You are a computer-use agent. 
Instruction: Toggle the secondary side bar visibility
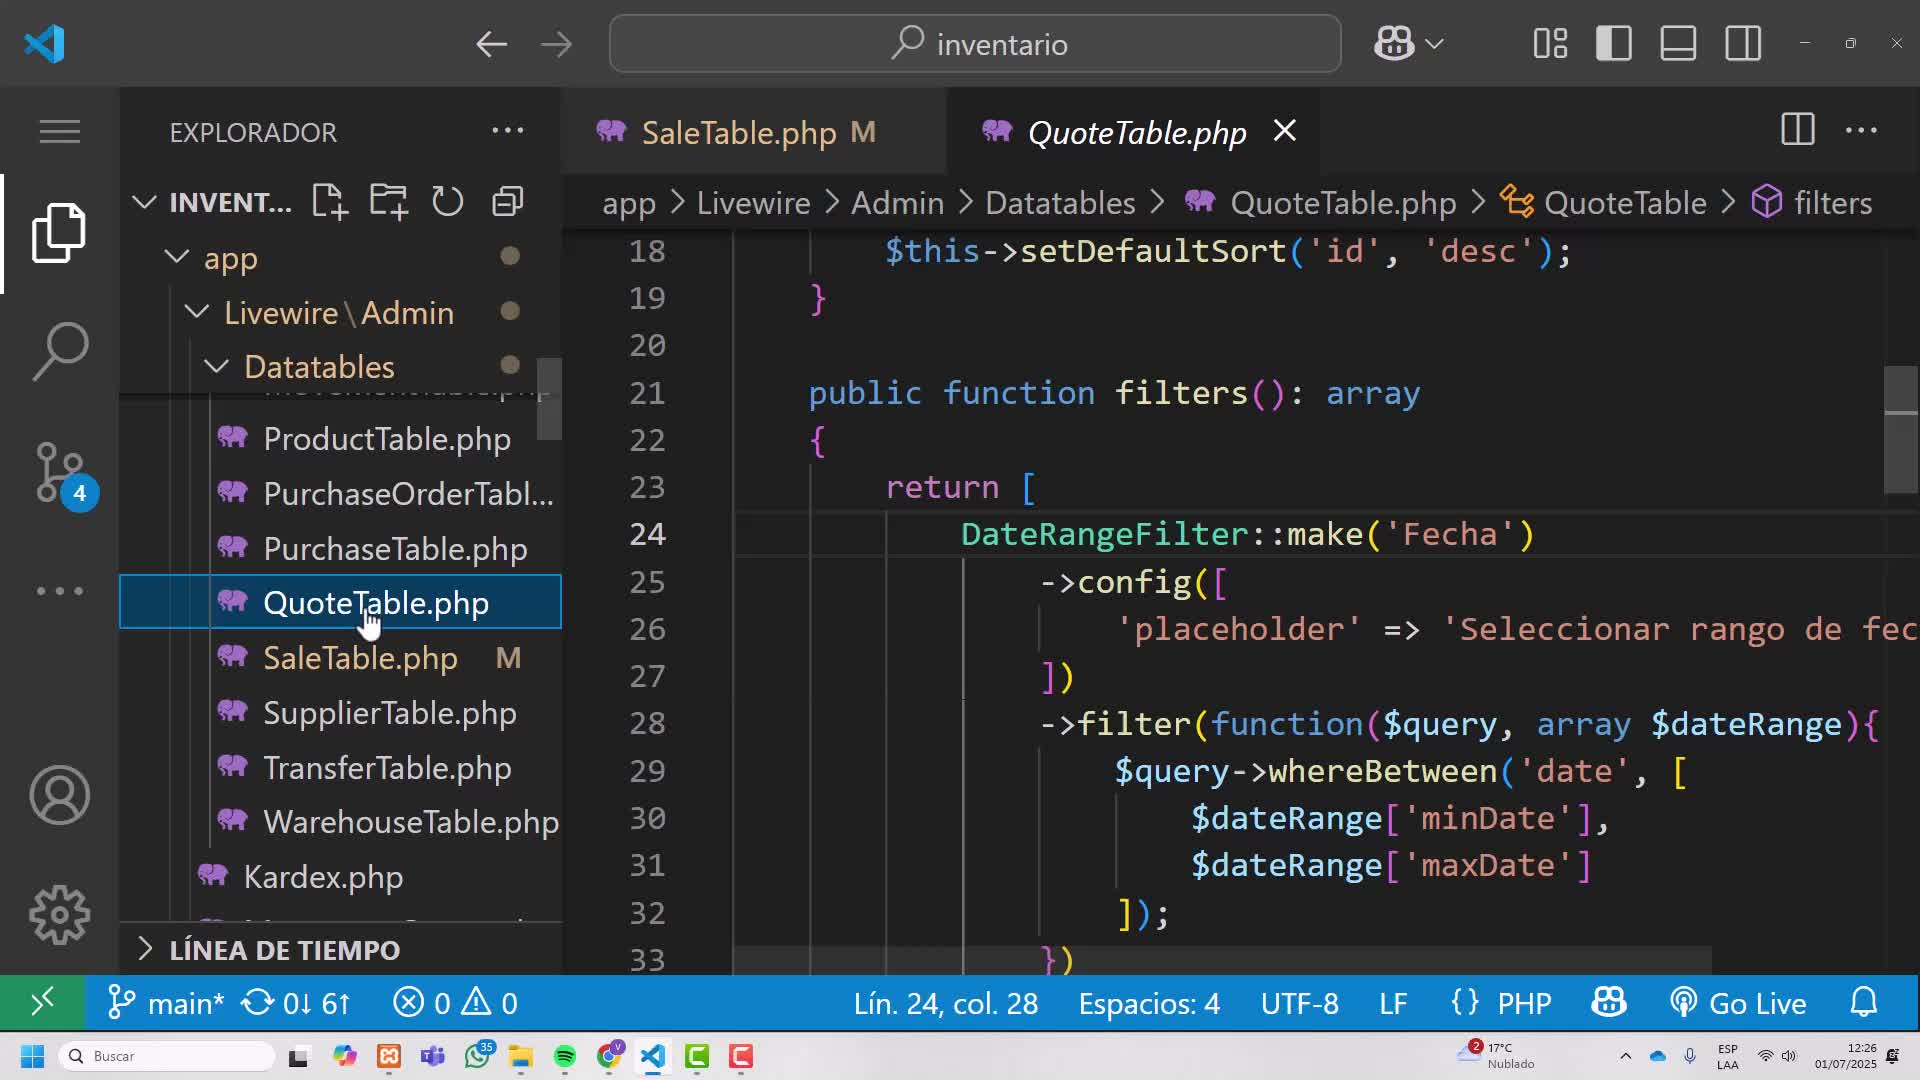1743,44
